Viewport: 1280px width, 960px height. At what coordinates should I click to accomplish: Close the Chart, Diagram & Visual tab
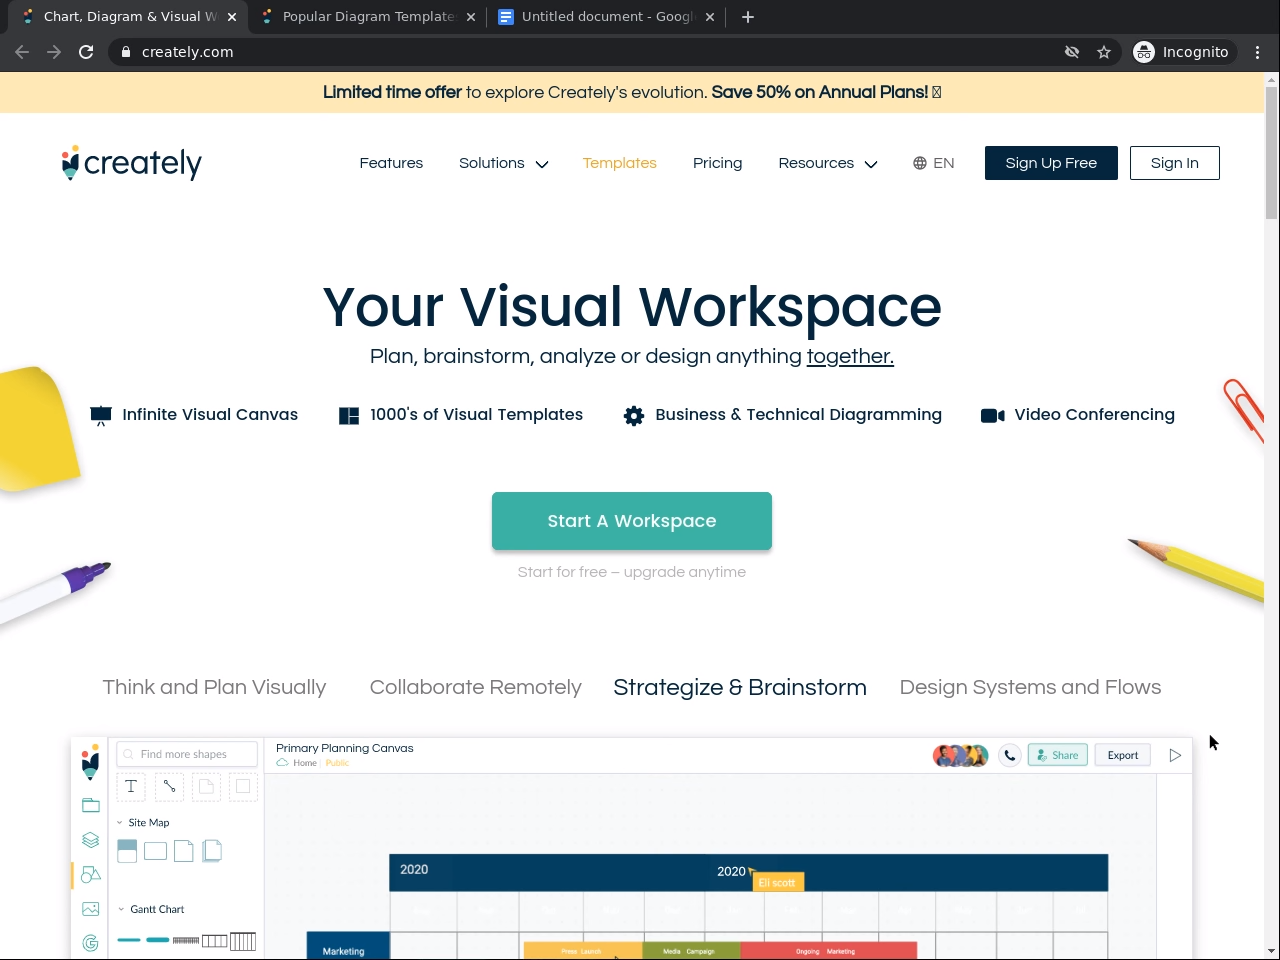pos(232,17)
